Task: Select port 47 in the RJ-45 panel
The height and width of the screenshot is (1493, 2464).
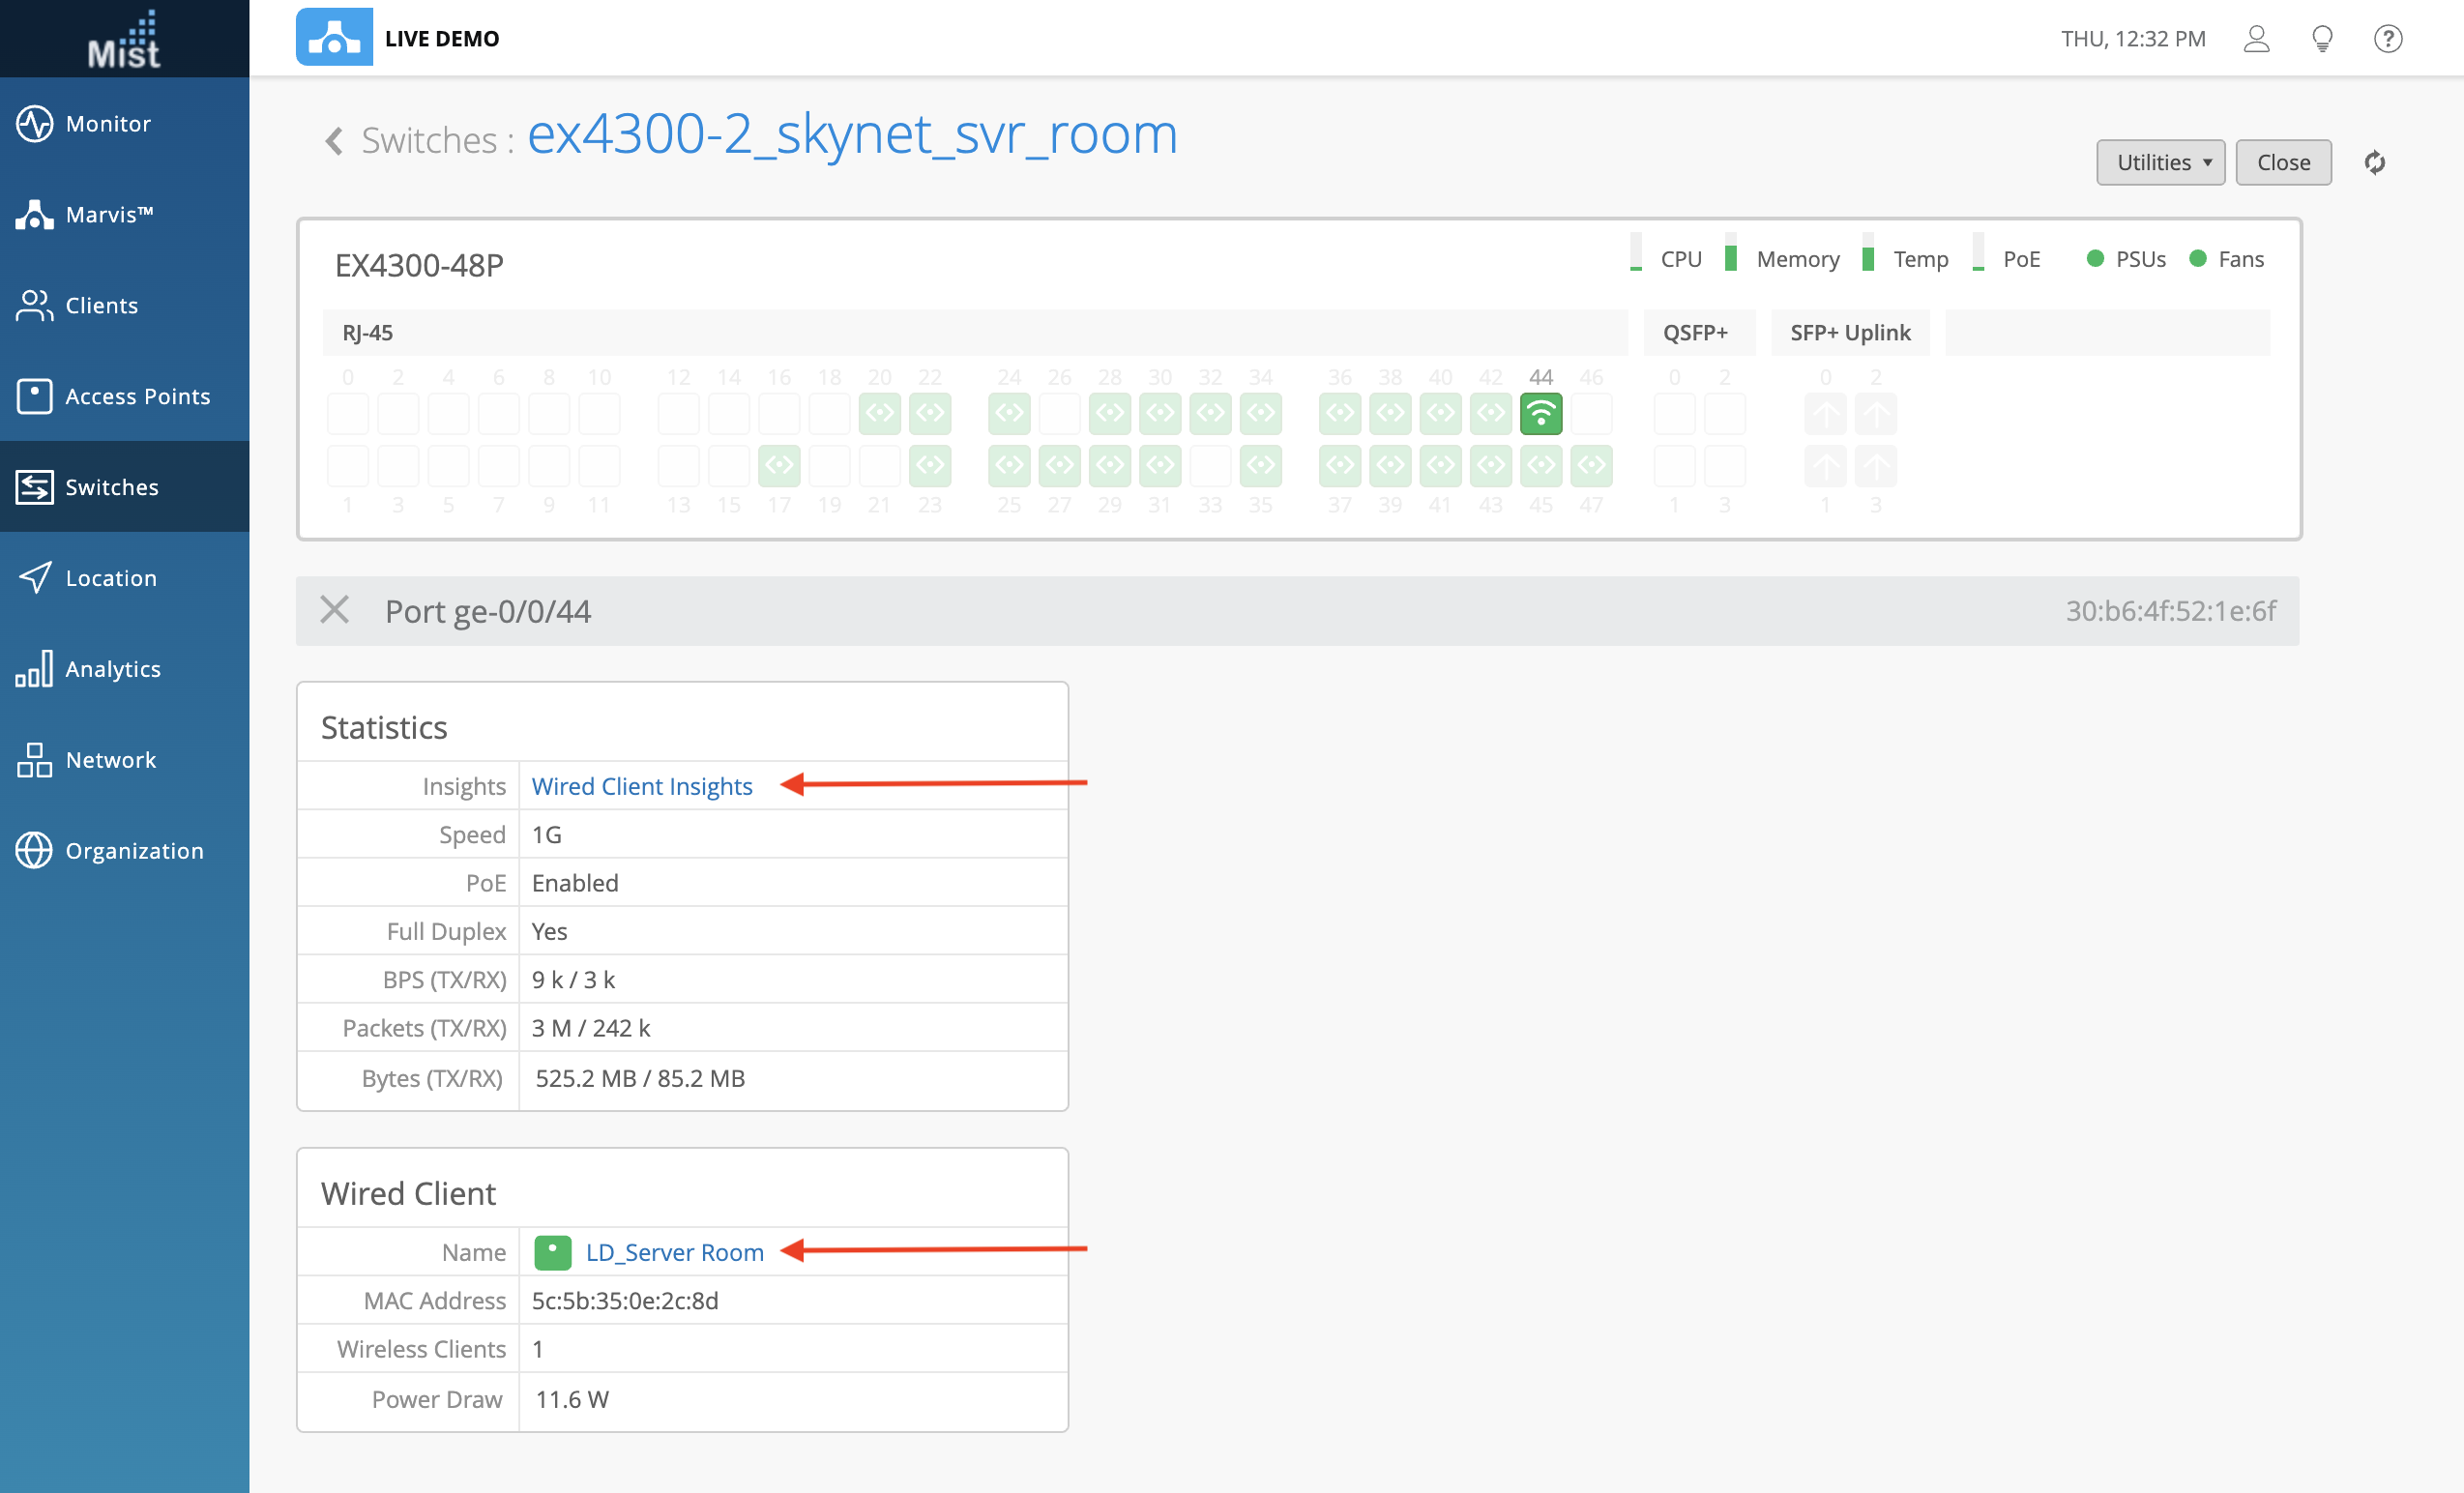Action: click(1591, 465)
